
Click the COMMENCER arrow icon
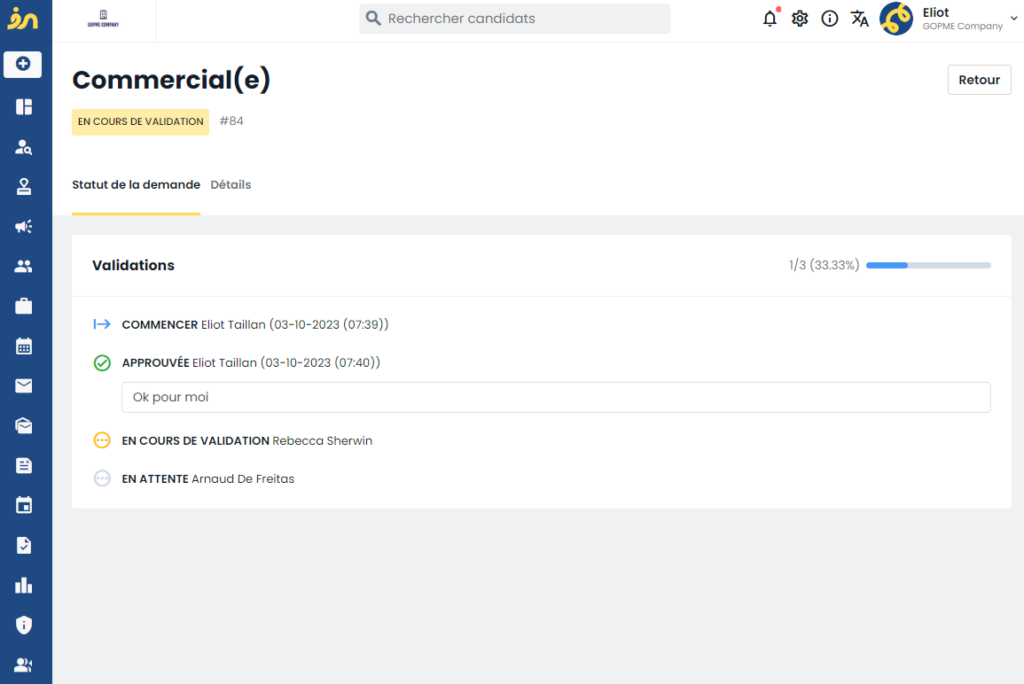click(102, 324)
